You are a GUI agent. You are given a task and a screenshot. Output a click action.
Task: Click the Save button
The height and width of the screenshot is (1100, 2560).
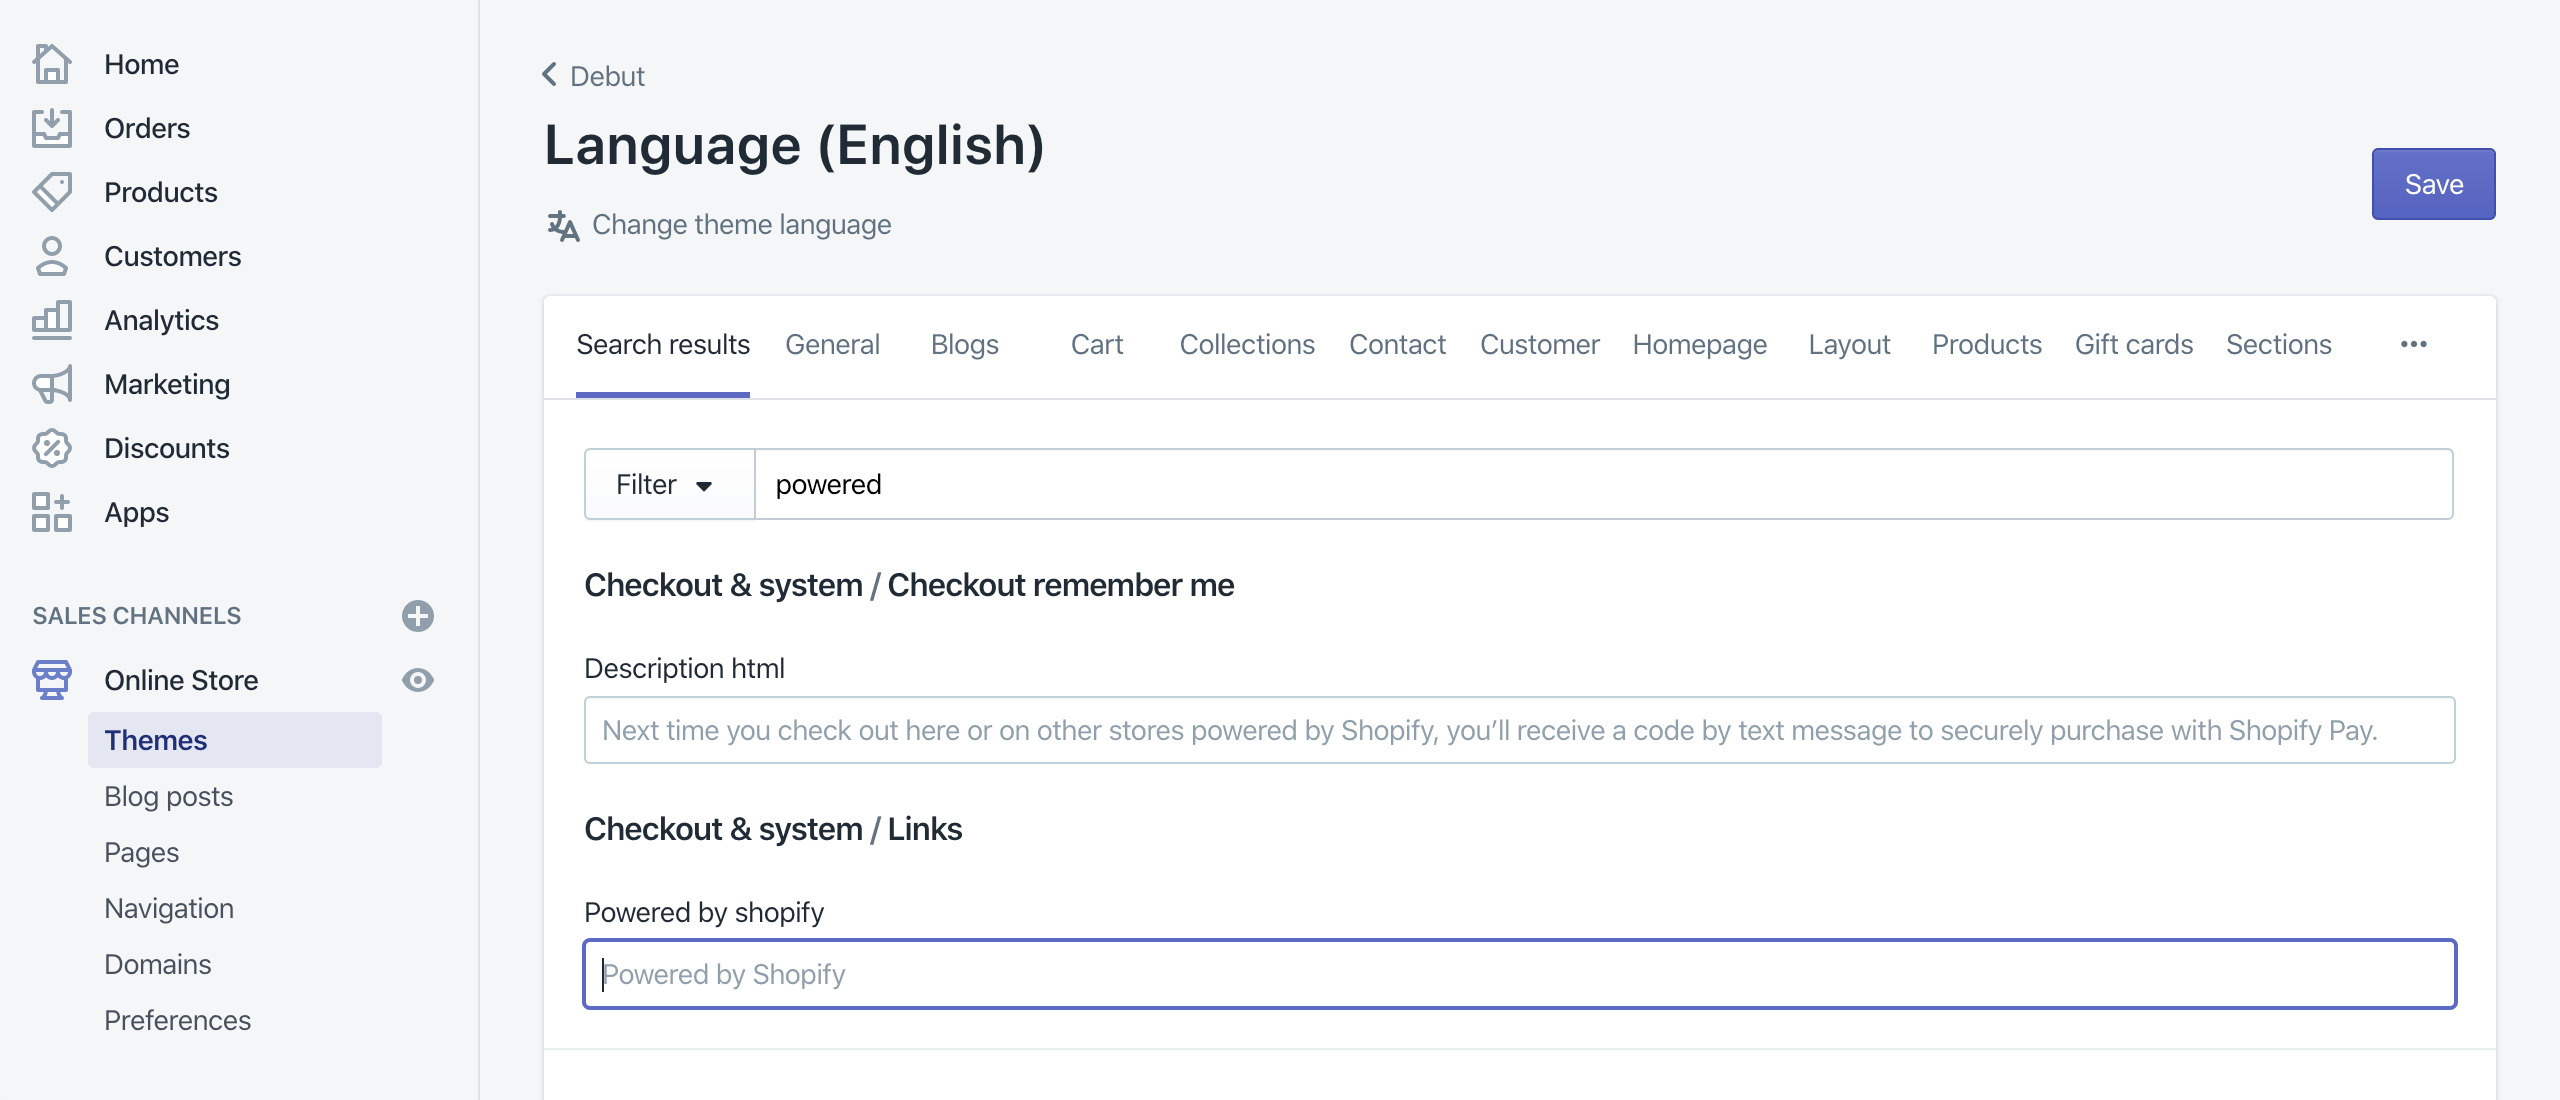click(x=2433, y=184)
